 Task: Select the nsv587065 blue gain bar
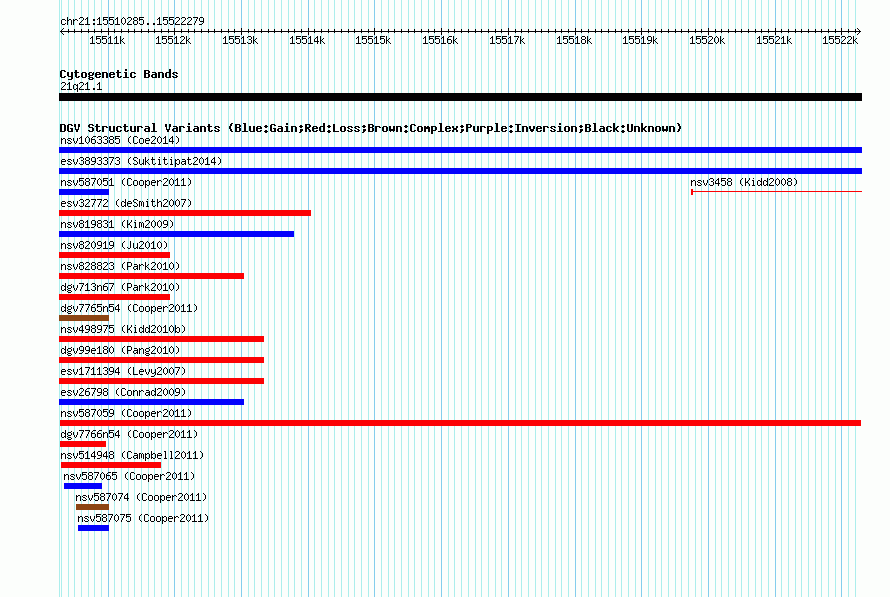pos(83,486)
